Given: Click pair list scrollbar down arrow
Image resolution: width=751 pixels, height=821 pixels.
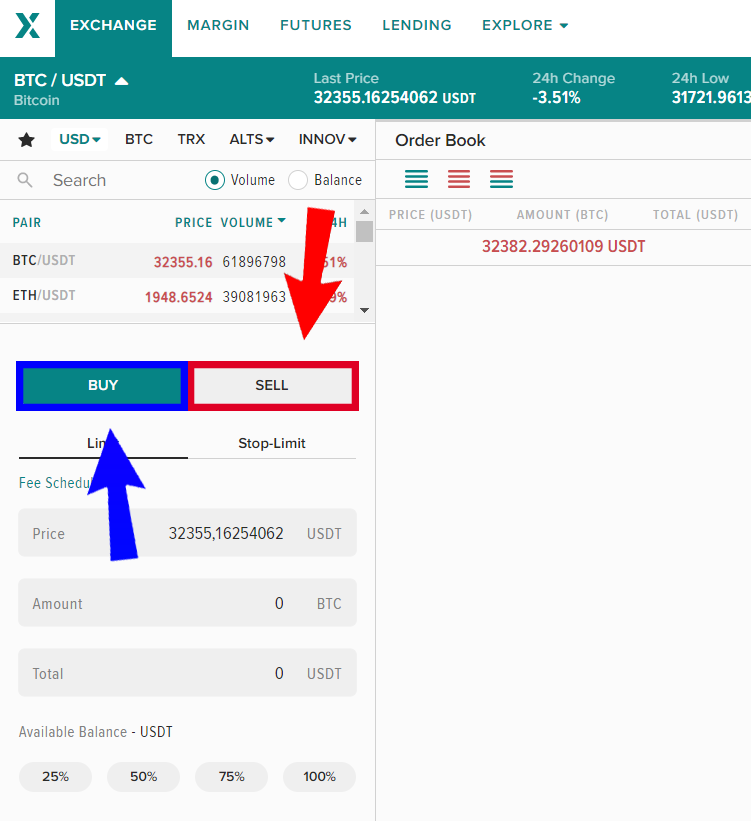Looking at the screenshot, I should 365,310.
